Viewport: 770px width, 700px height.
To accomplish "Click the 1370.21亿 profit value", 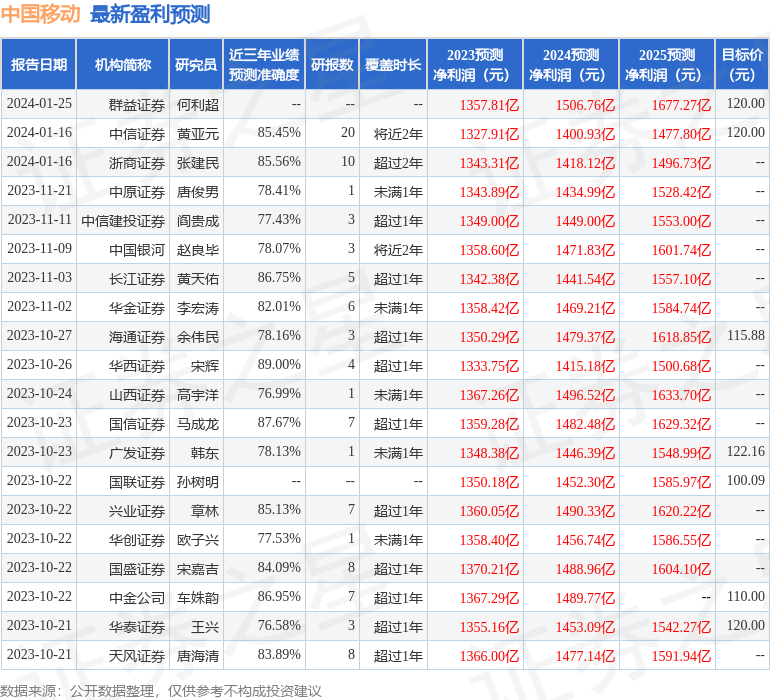I will tap(489, 569).
